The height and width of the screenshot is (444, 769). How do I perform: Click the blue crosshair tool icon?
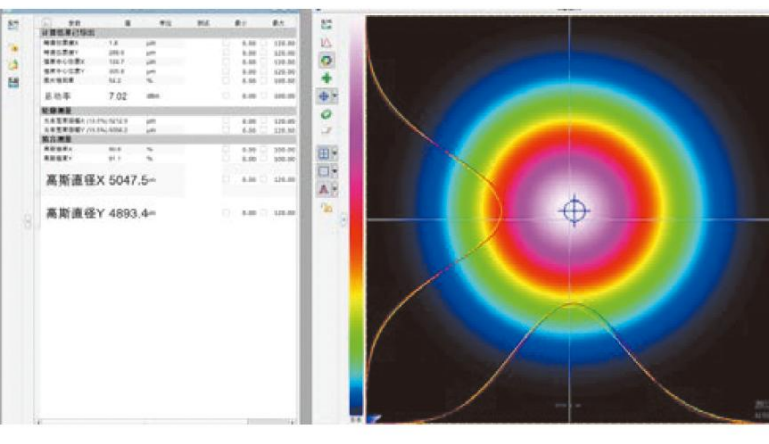324,97
